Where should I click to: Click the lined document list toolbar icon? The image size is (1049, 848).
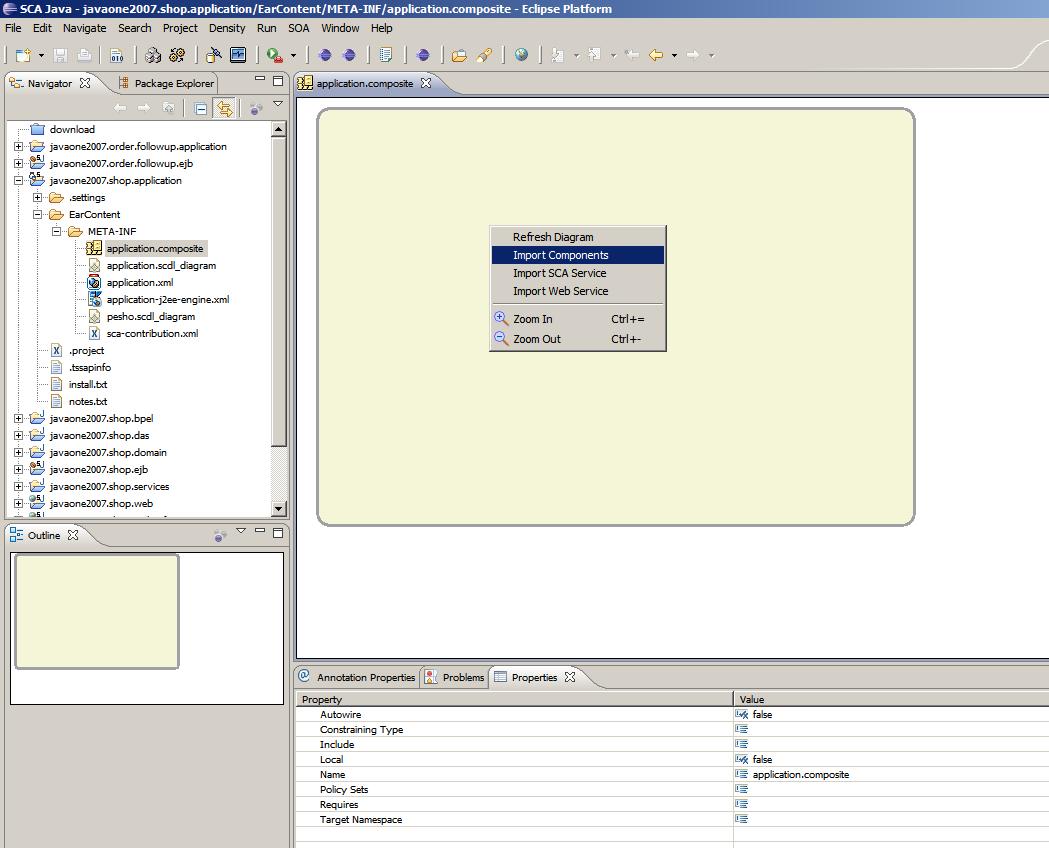386,55
